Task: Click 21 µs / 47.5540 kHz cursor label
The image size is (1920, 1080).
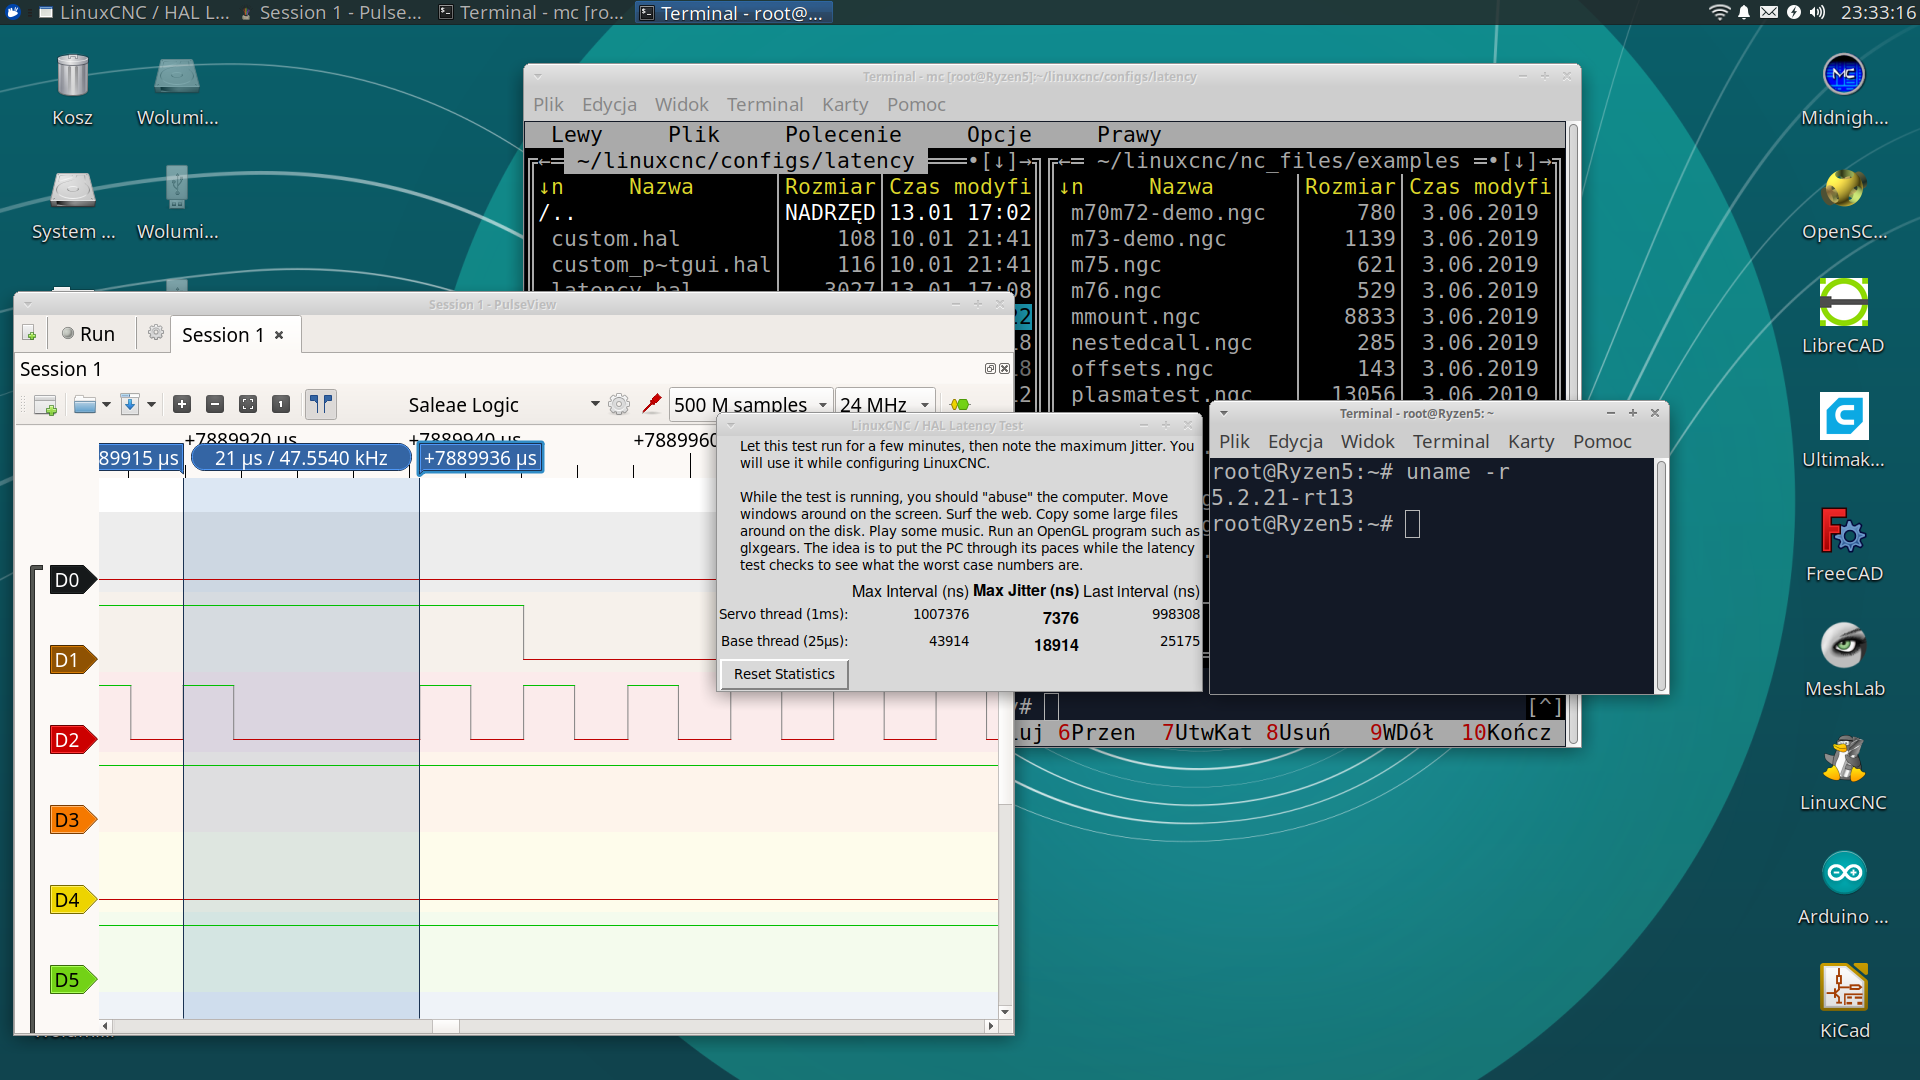Action: pyautogui.click(x=301, y=458)
